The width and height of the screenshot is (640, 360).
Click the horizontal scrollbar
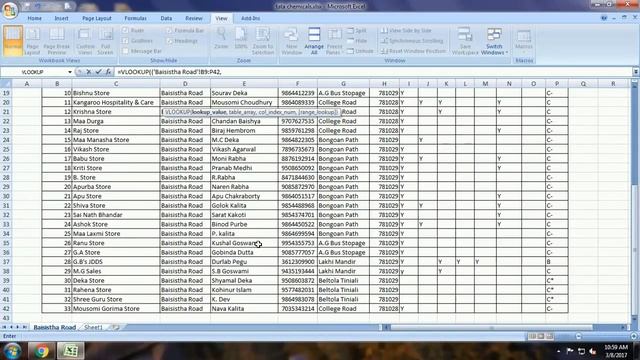click(x=504, y=327)
